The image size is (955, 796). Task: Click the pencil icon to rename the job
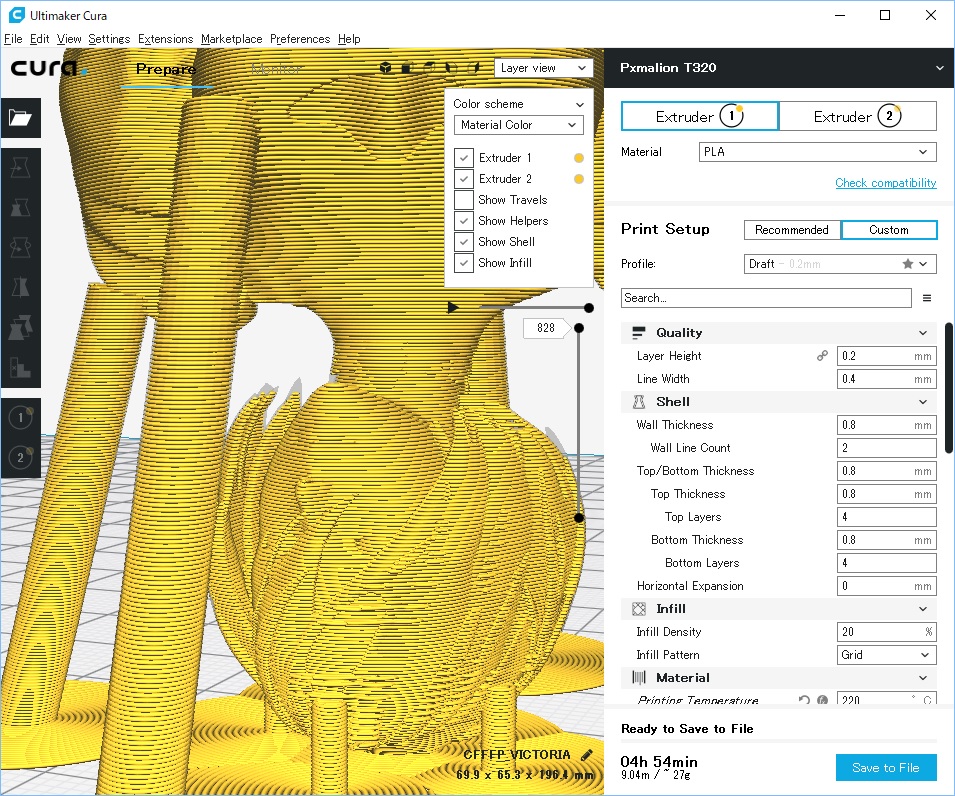(x=587, y=755)
